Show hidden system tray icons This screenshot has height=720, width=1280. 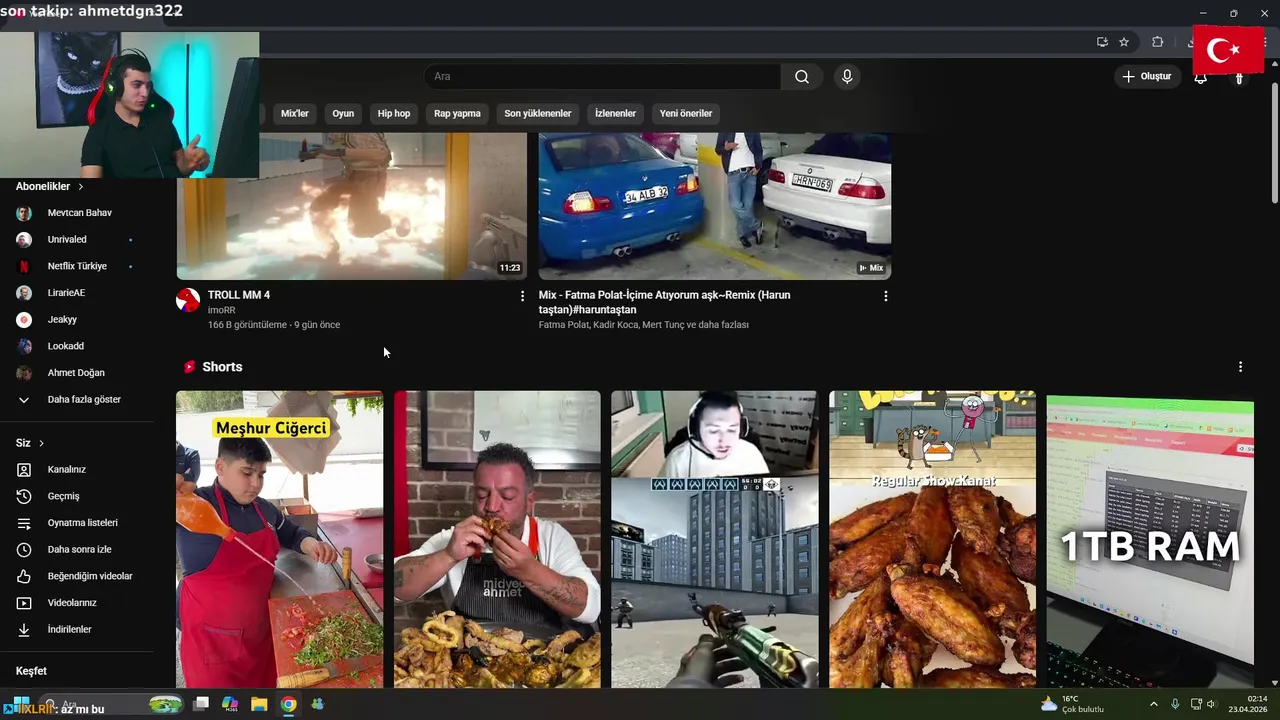click(x=1154, y=704)
